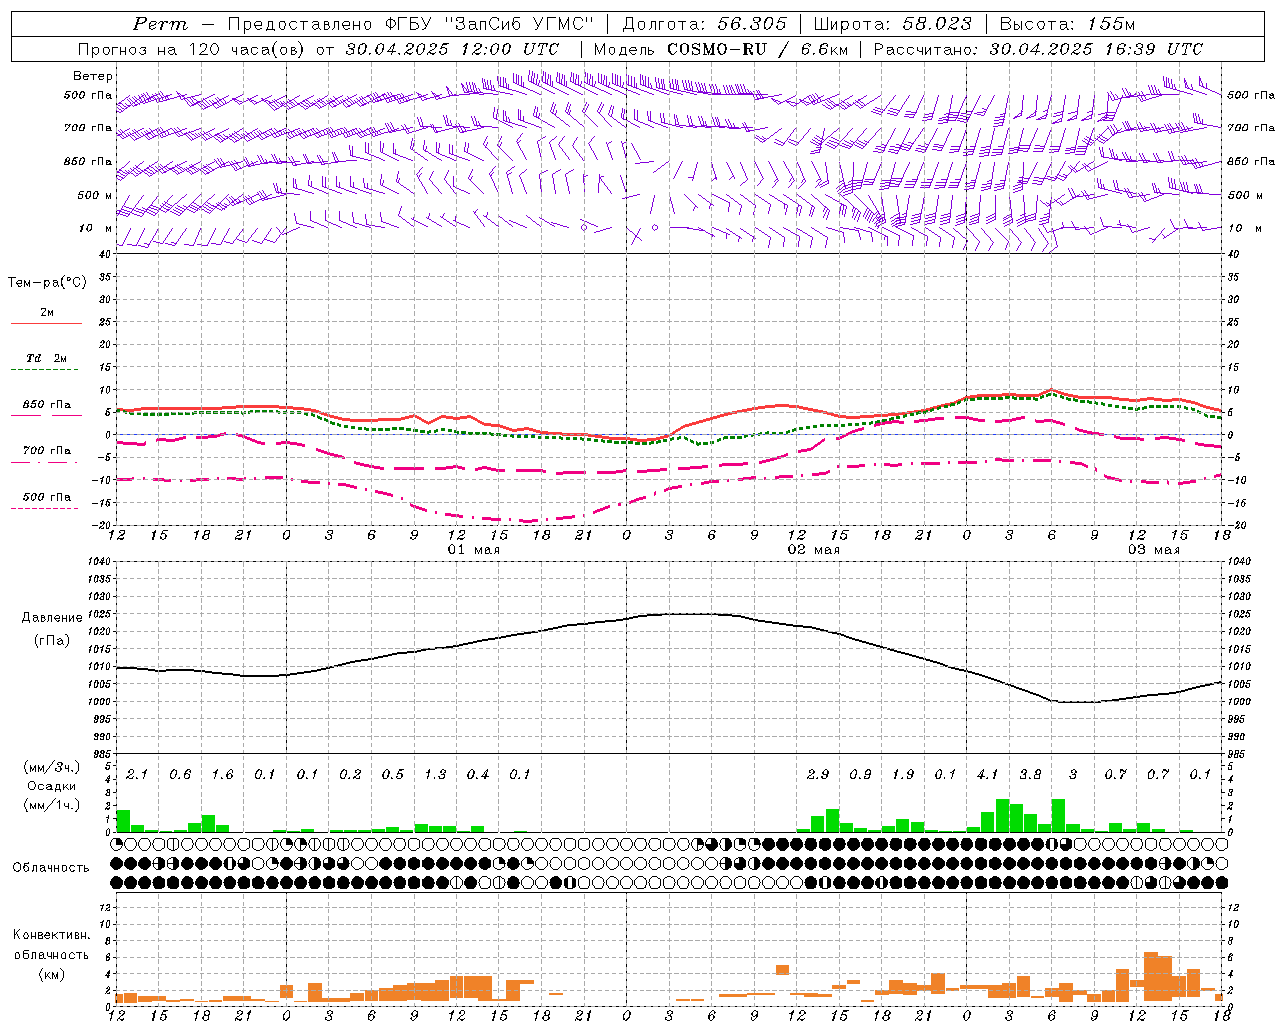This screenshot has width=1280, height=1024.
Task: Click the 'Конвективн. облачность (км)' label
Action: pos(51,954)
